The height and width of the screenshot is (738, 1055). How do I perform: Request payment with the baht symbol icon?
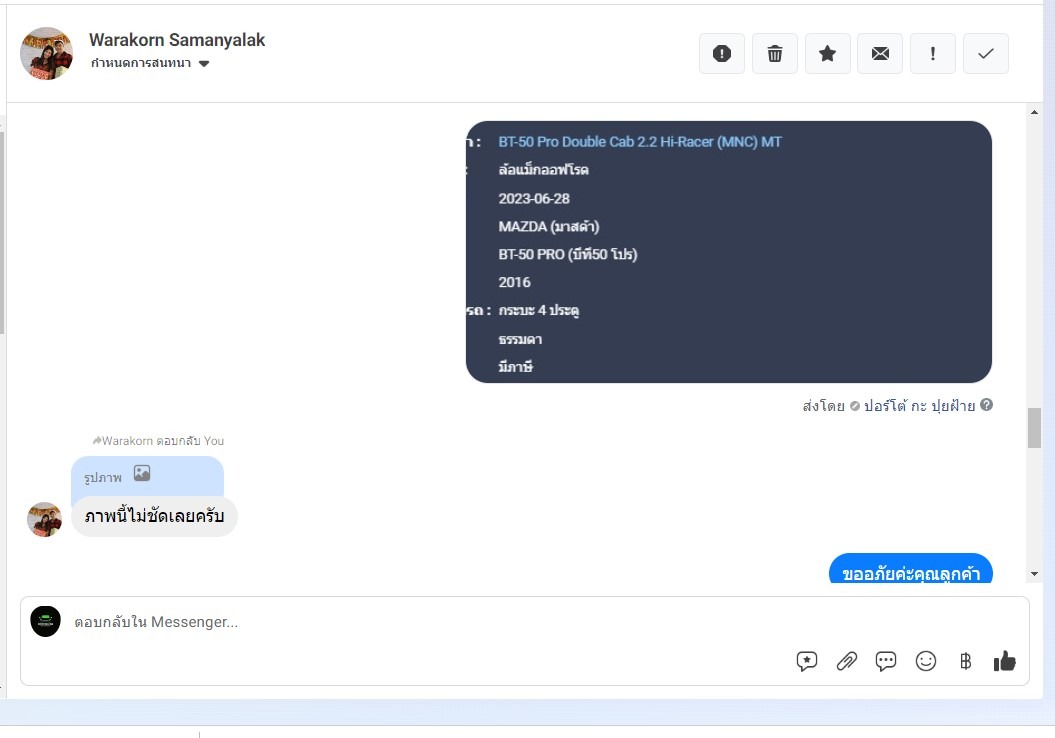(966, 661)
